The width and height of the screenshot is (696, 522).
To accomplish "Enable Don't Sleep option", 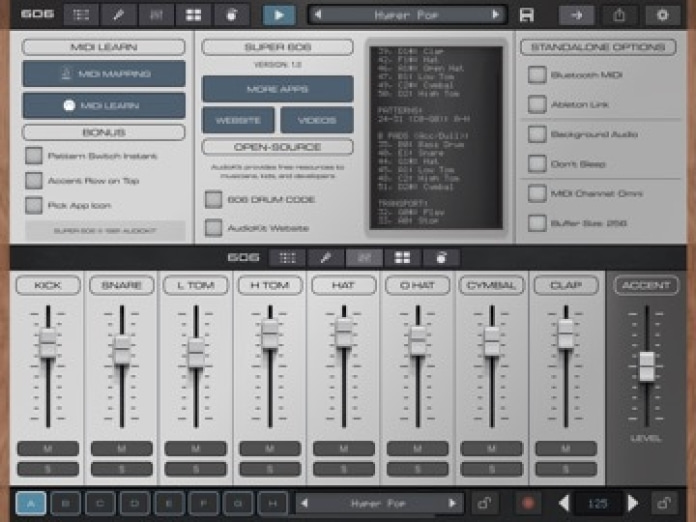I will [537, 164].
